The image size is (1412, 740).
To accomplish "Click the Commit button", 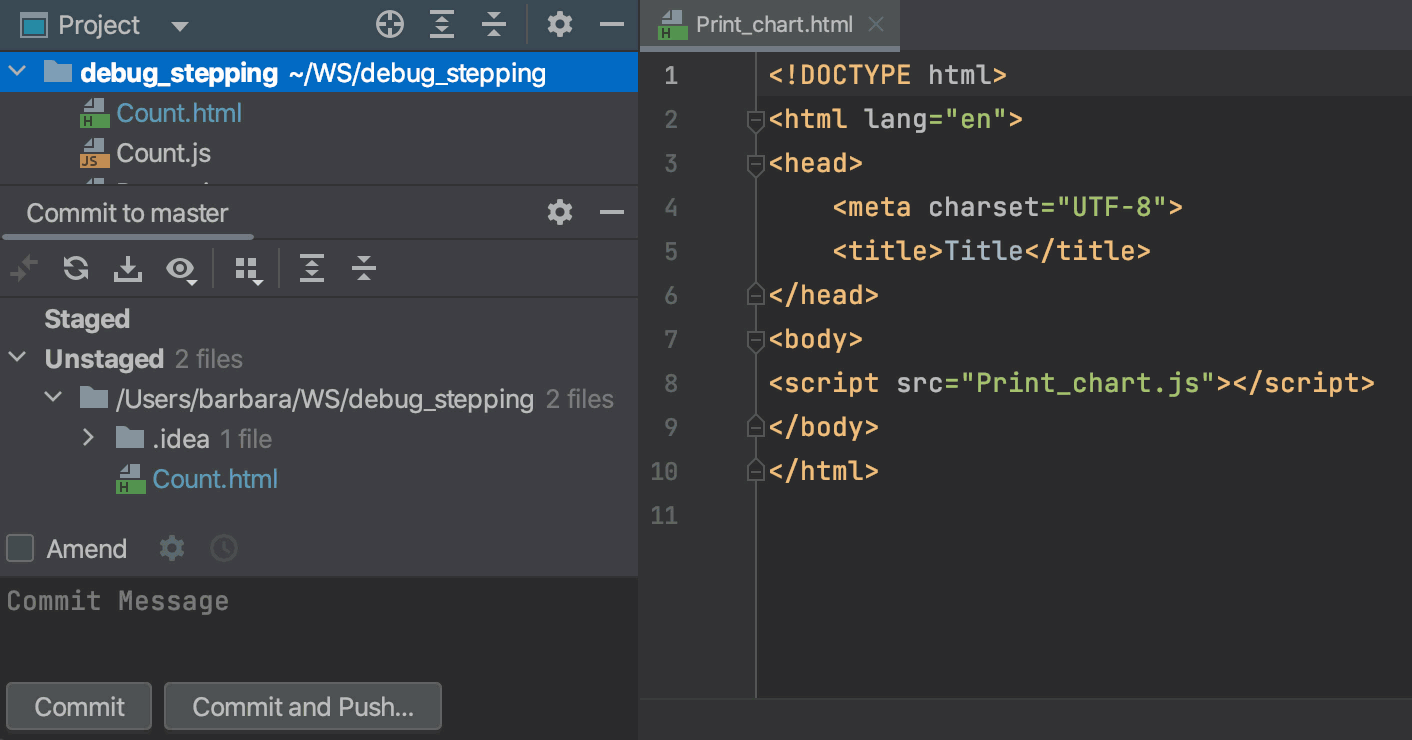I will (x=79, y=707).
